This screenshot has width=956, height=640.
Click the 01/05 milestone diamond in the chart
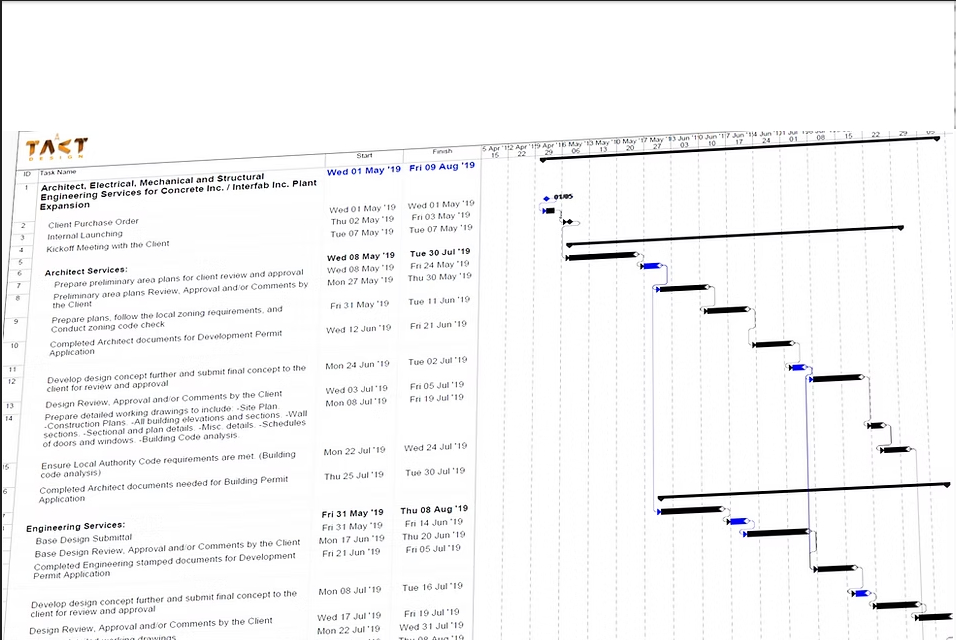coord(546,198)
